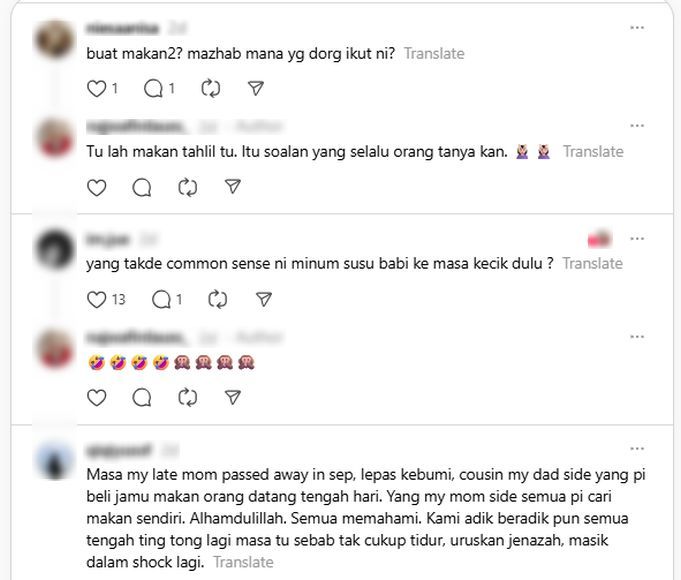Share the 'Tu lah makan tahlil tu' reply
The height and width of the screenshot is (580, 681).
233,187
